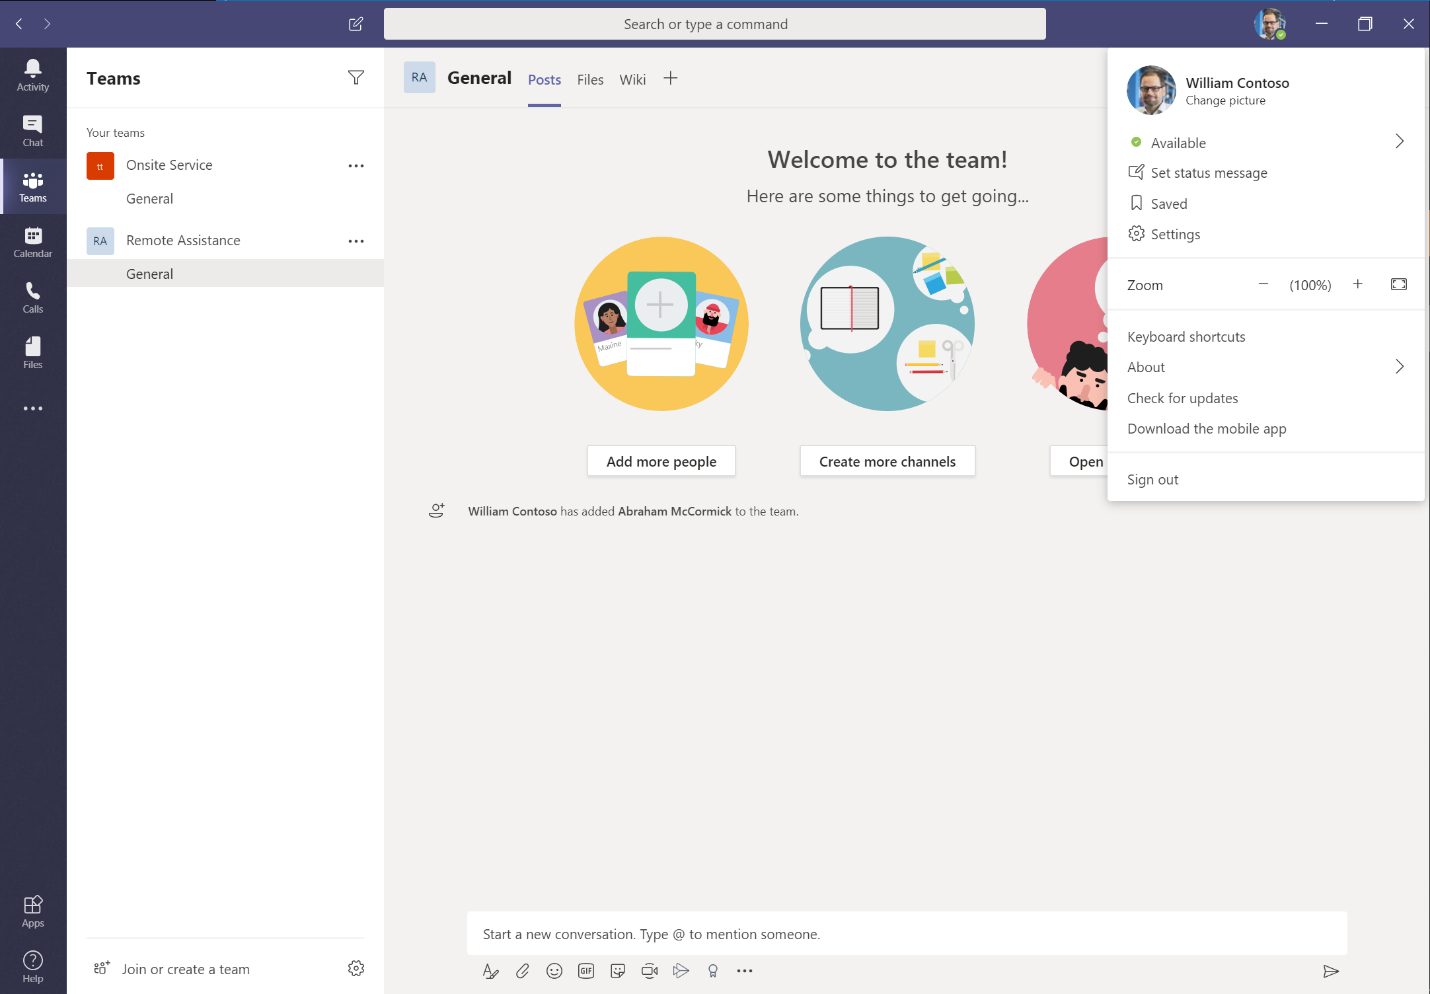Open the Activity feed

pos(33,75)
